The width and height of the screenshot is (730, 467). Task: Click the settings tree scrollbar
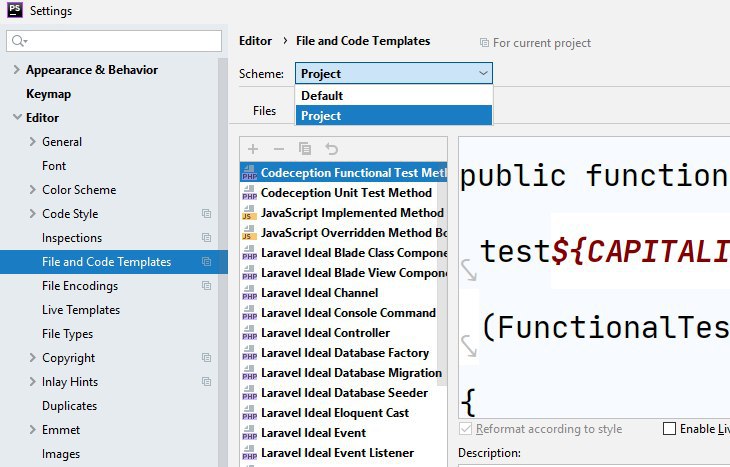(223, 261)
